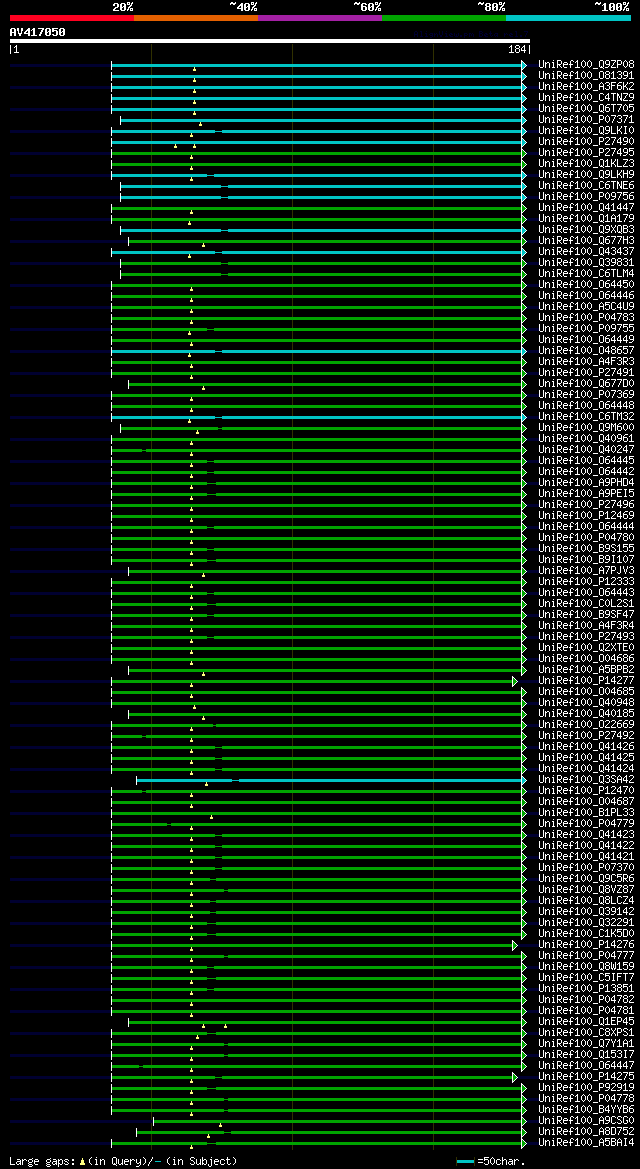The height and width of the screenshot is (1169, 640).
Task: Select the UniRef100_Q1EP45 label
Action: 586,1021
